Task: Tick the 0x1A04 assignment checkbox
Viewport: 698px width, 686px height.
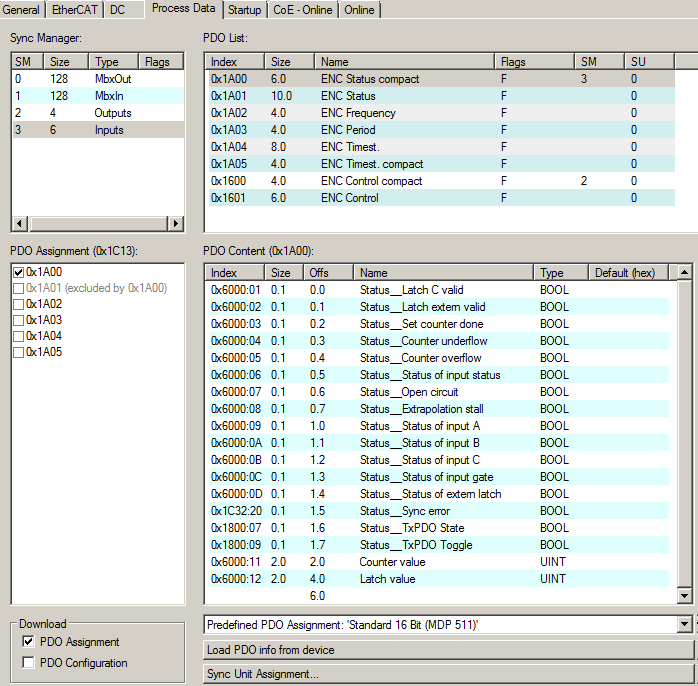Action: pyautogui.click(x=18, y=337)
